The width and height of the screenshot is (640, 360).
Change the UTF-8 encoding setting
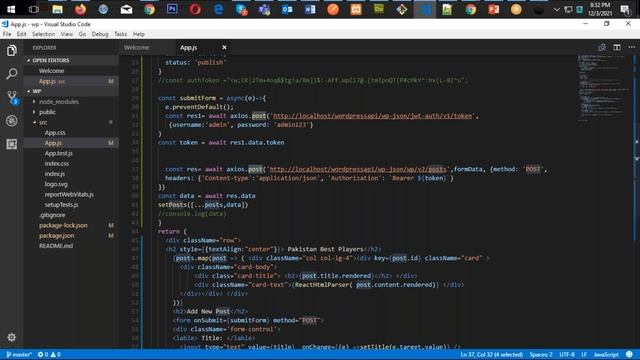(x=567, y=354)
